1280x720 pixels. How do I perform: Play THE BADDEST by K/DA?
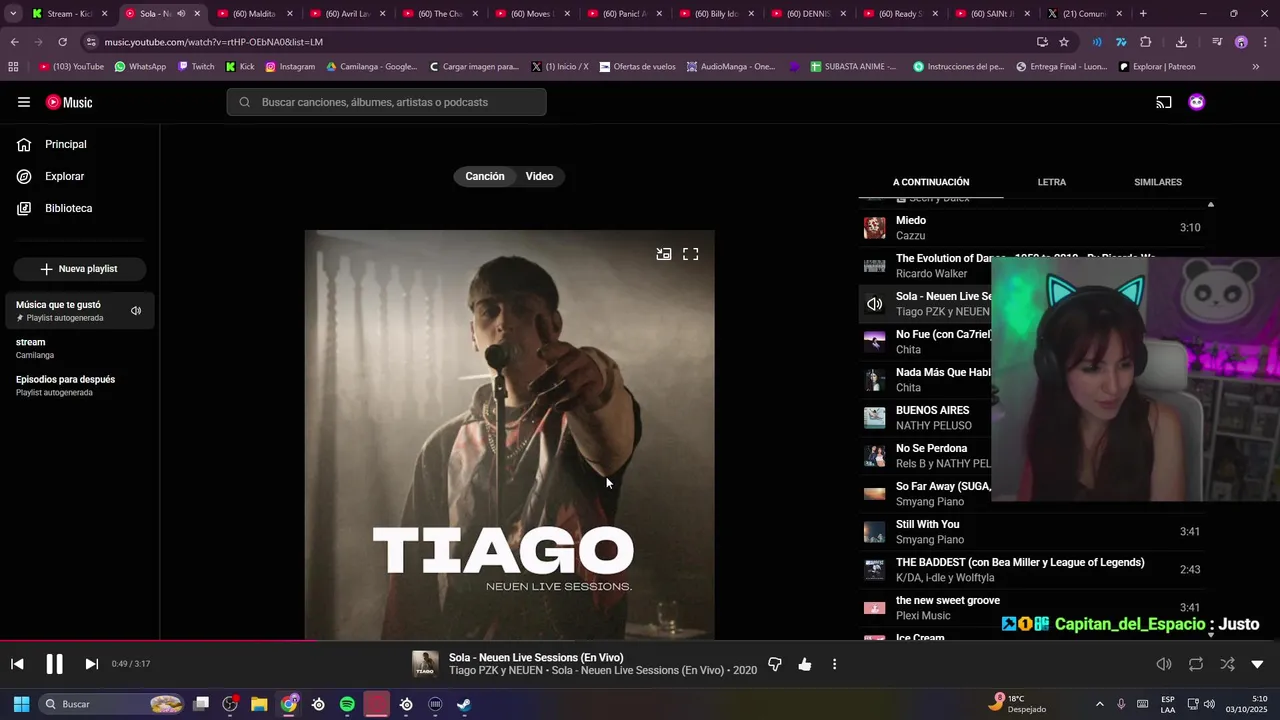pos(1033,570)
